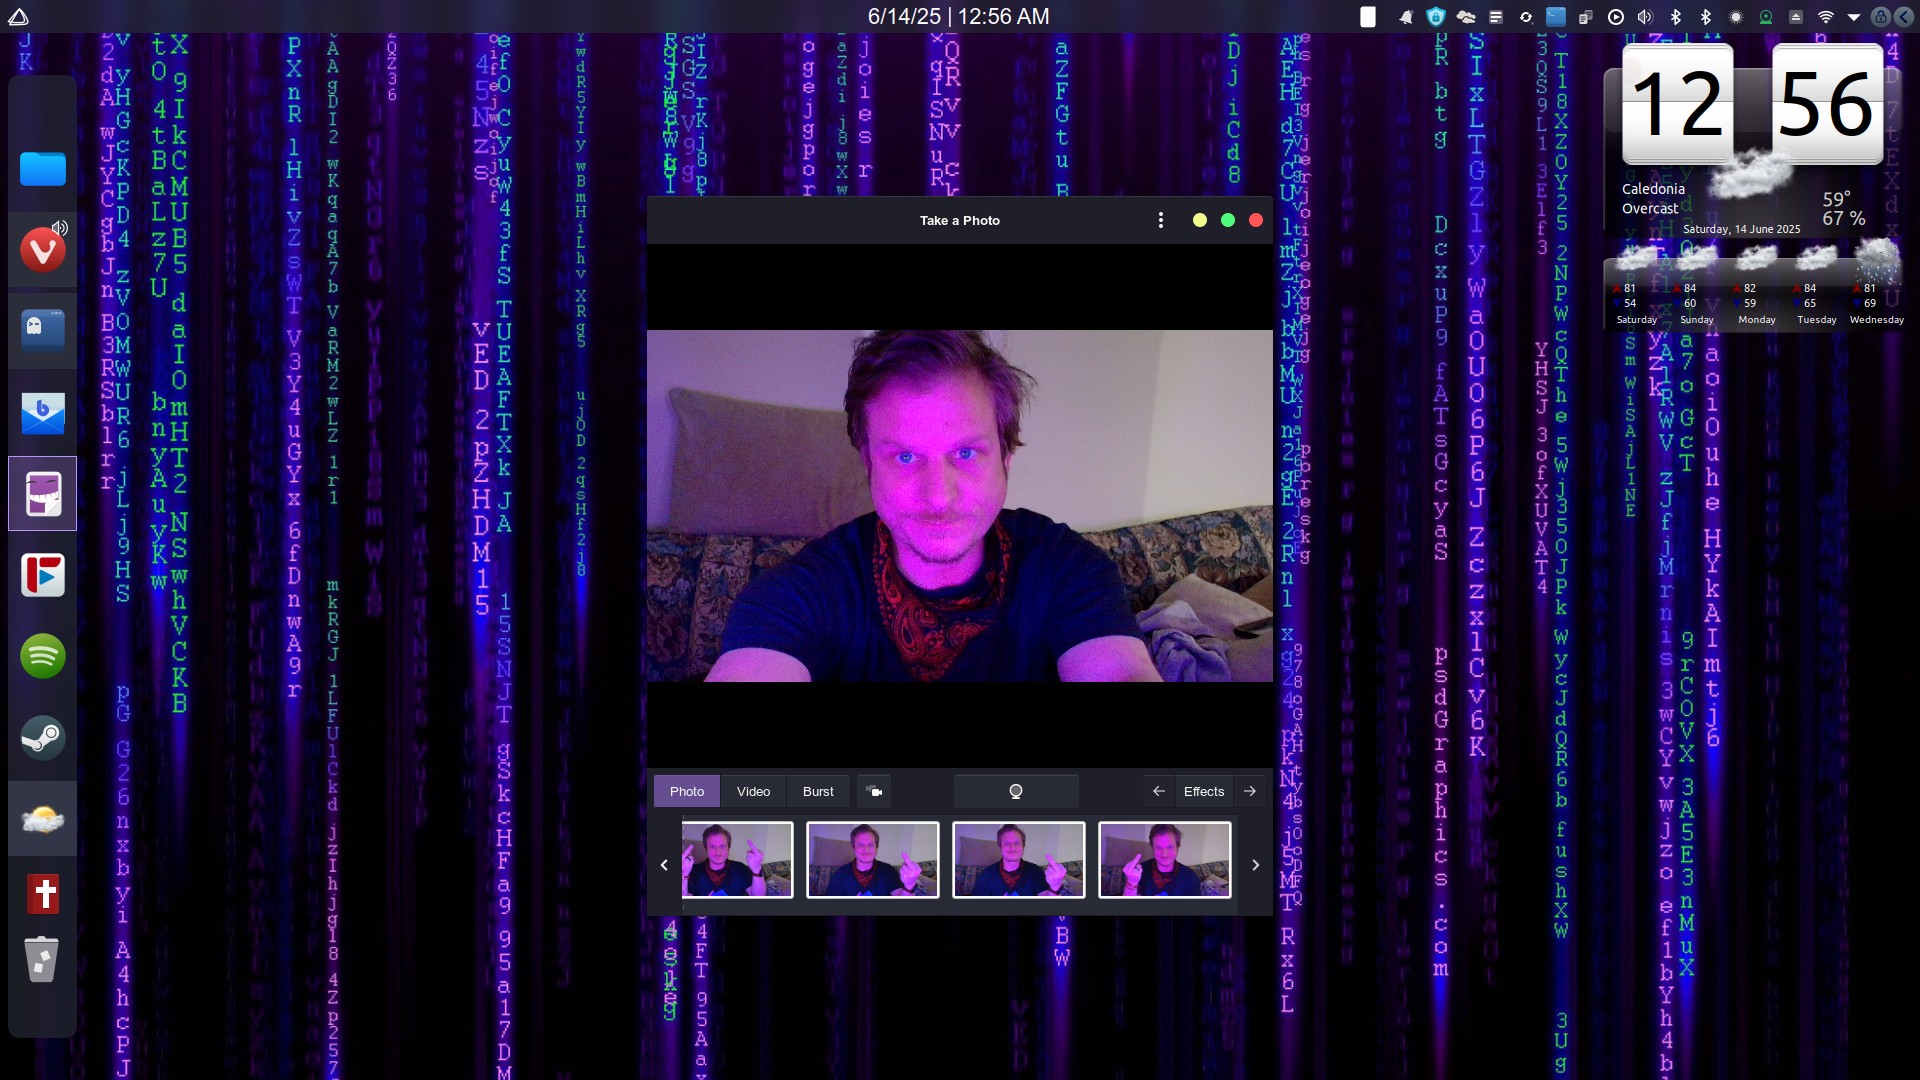Image resolution: width=1920 pixels, height=1080 pixels.
Task: Expand the tray dropdown triangle
Action: point(1853,17)
